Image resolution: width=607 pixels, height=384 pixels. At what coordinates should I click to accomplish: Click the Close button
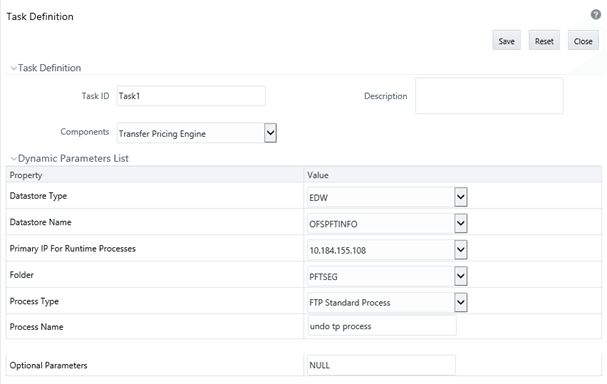click(583, 40)
